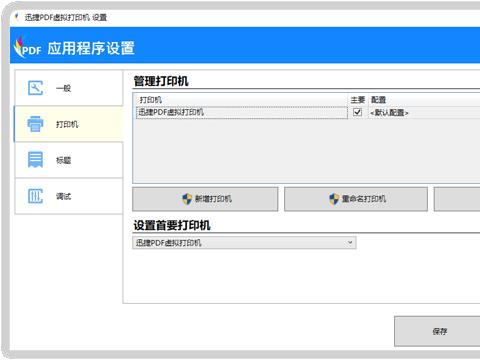Uncheck the 主要 primary printer checkbox

357,112
